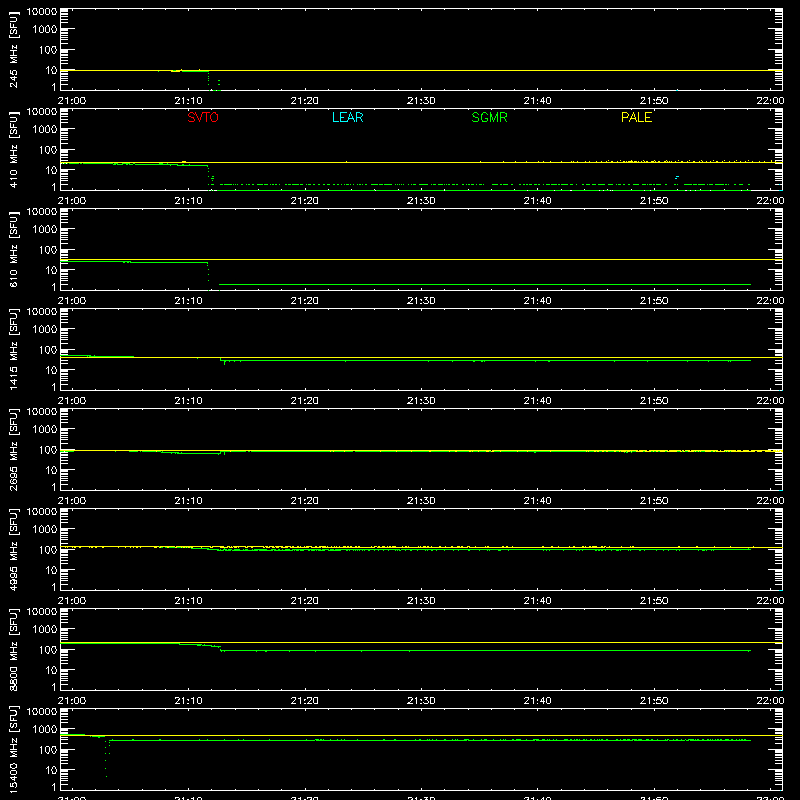Click the 21:30 time label below 245 MHz plot

click(421, 101)
